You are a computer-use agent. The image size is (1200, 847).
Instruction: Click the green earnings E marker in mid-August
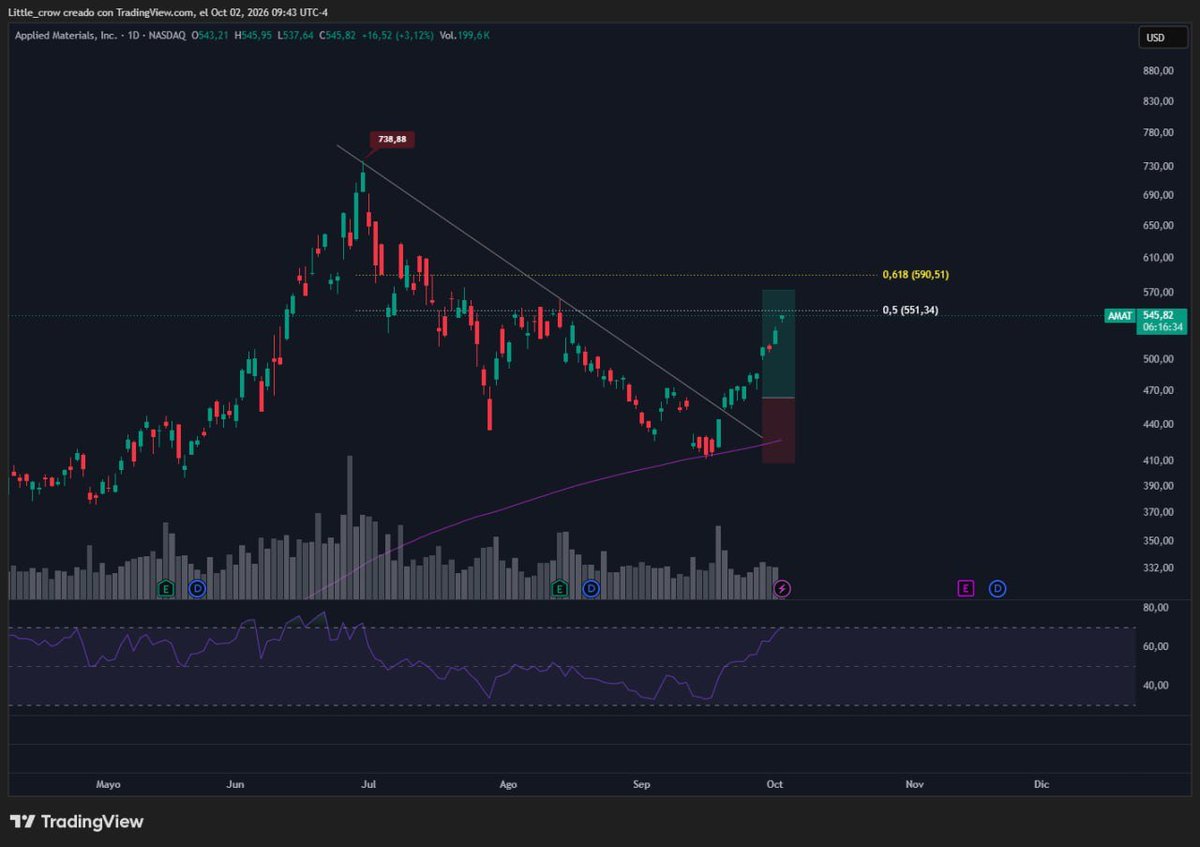click(559, 589)
